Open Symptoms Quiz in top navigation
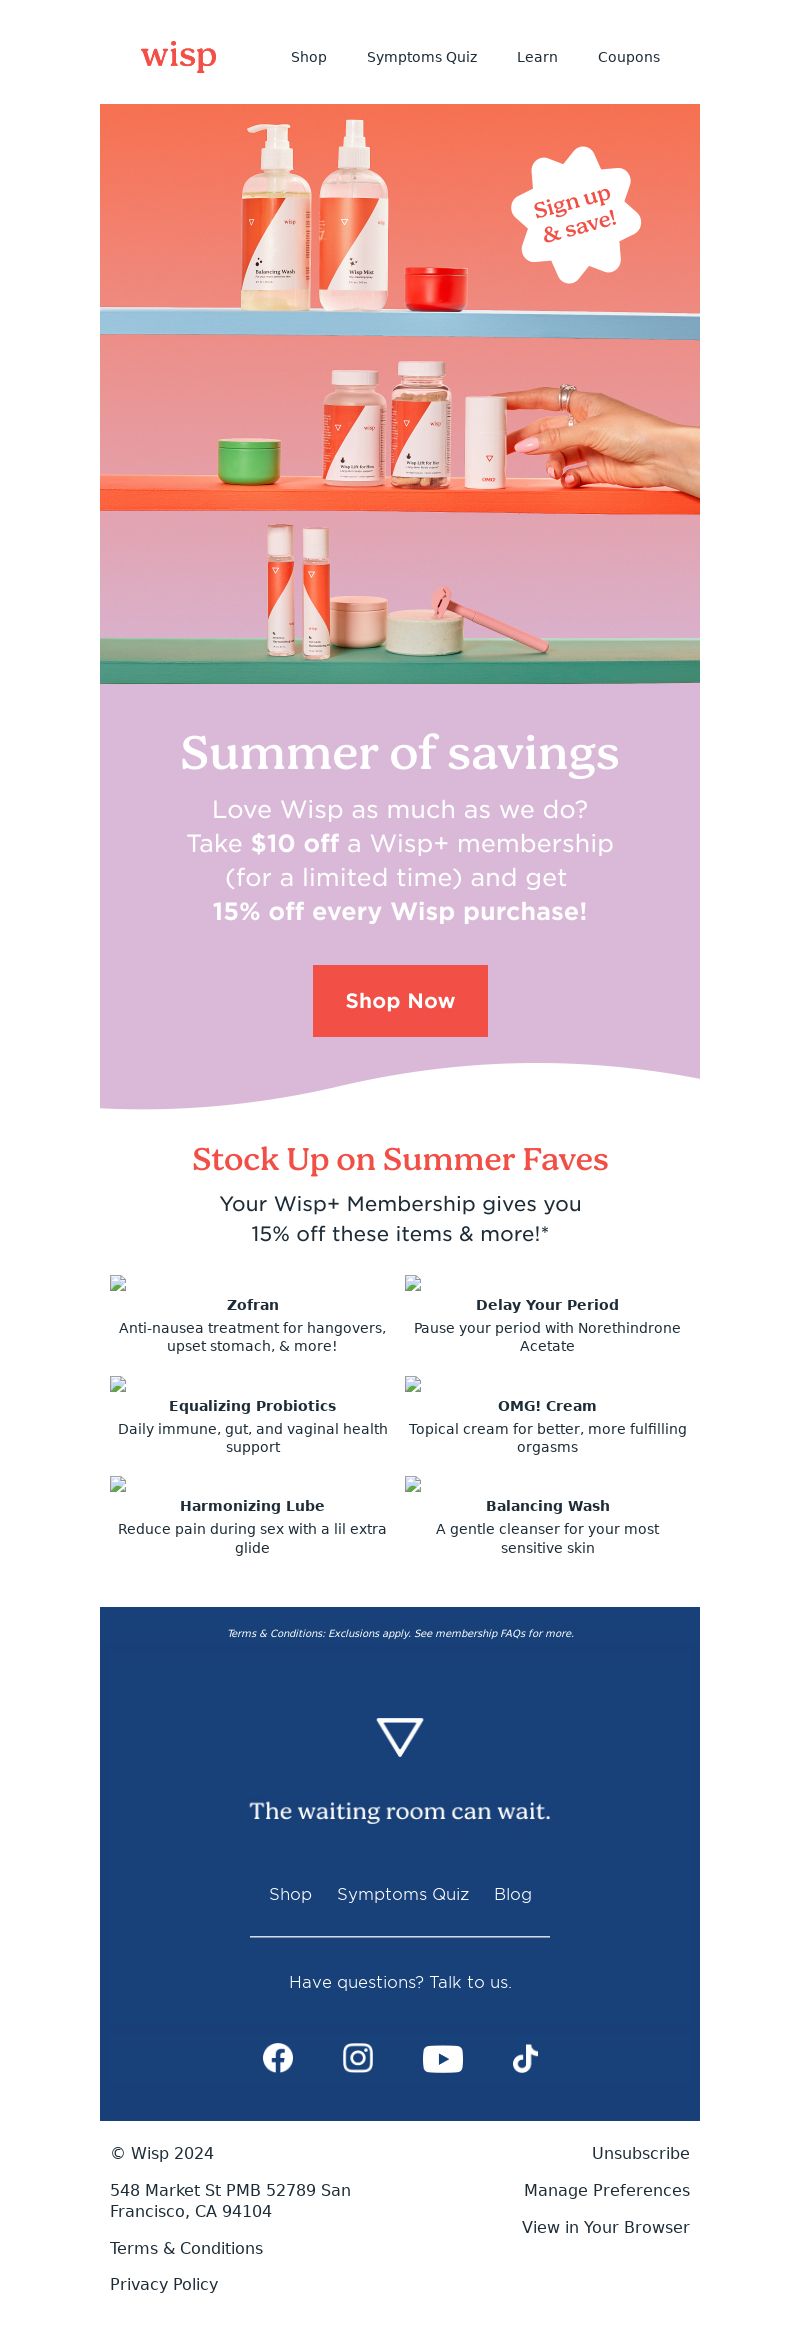The width and height of the screenshot is (800, 2350). 422,57
